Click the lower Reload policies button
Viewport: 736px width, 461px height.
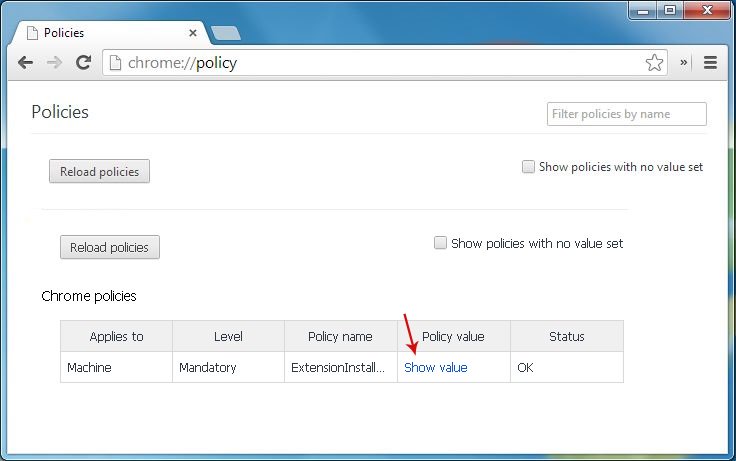click(110, 247)
